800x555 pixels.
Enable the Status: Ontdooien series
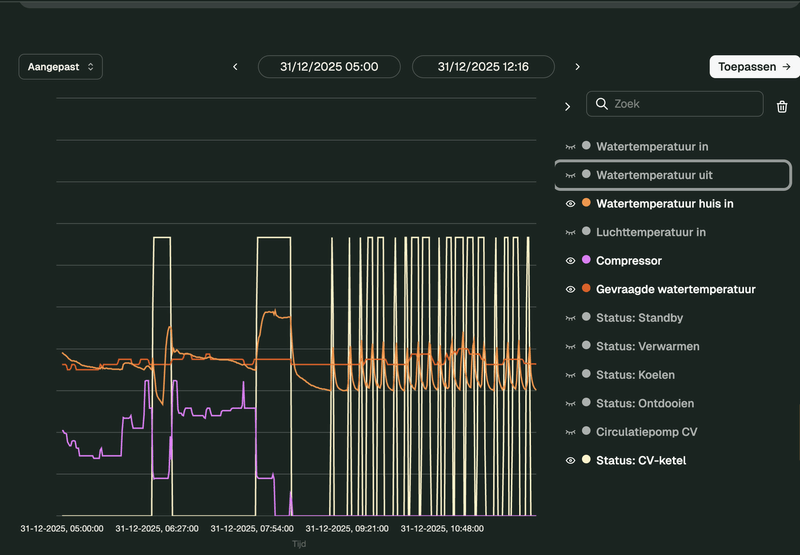click(x=571, y=404)
